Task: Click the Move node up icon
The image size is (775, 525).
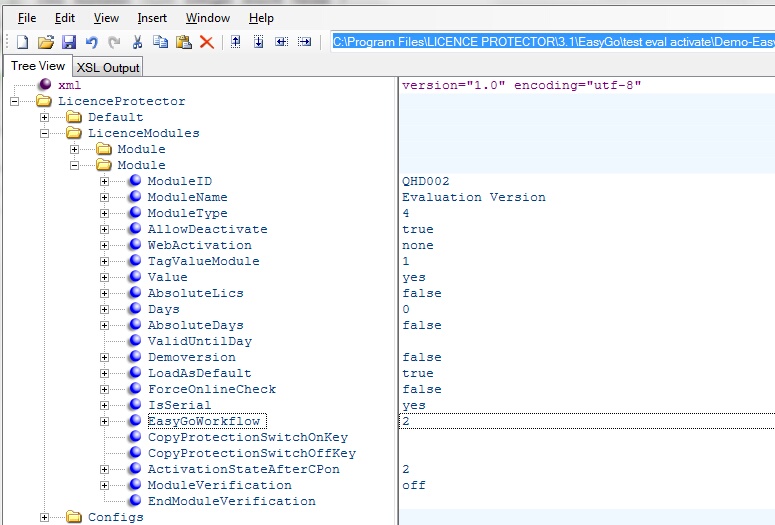Action: 236,42
